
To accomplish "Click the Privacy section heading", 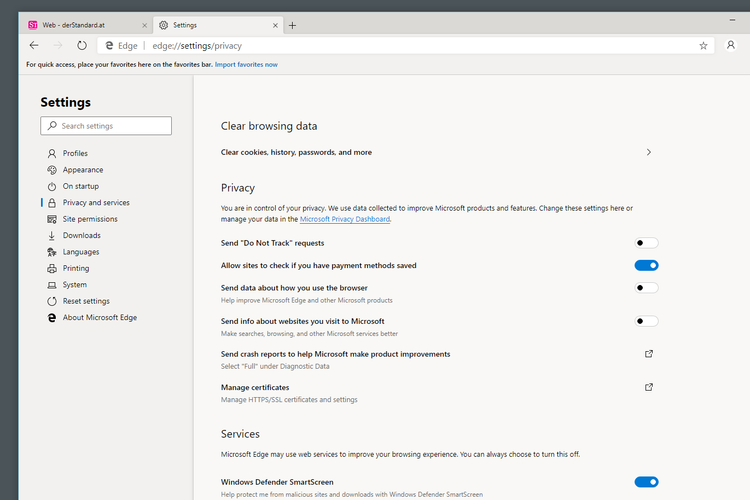I will point(238,188).
